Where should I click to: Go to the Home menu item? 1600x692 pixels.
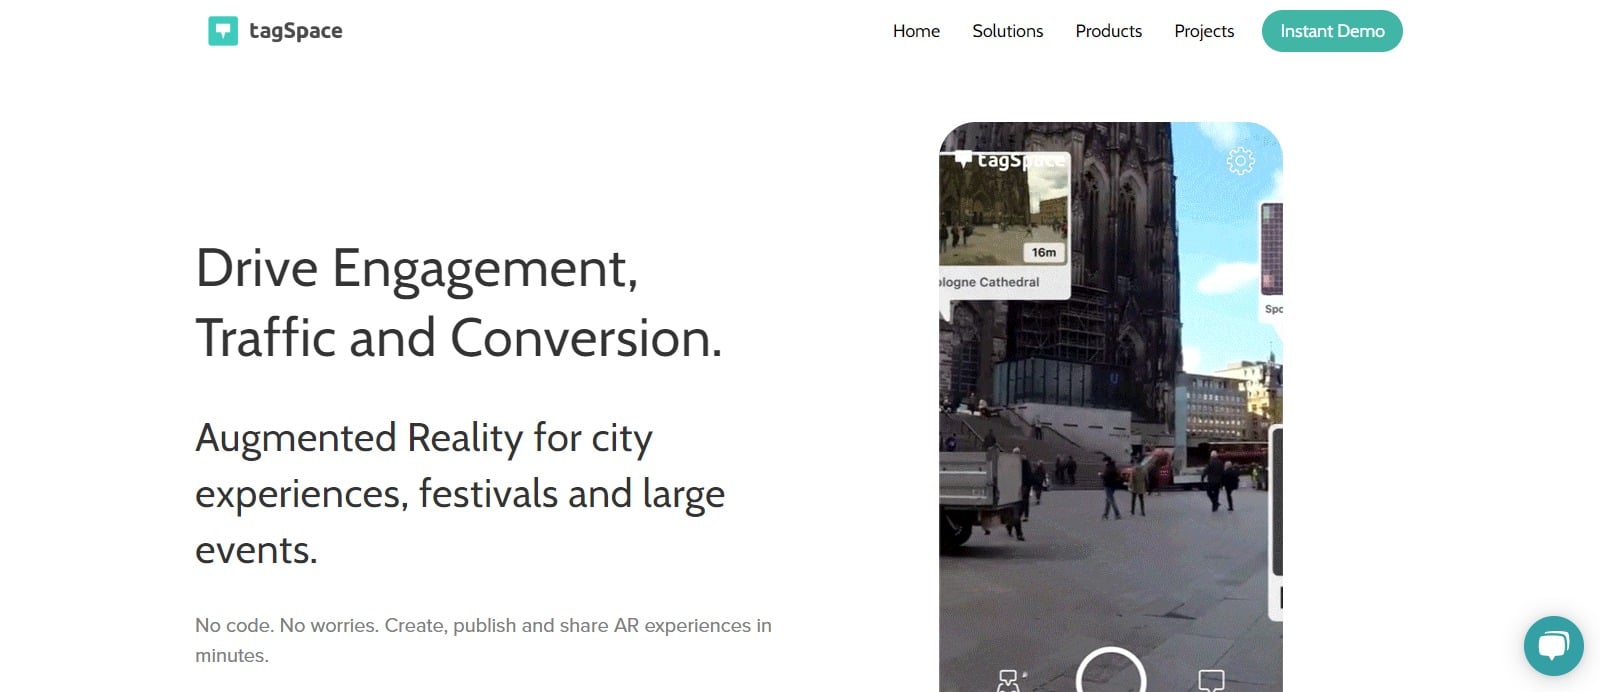[916, 31]
